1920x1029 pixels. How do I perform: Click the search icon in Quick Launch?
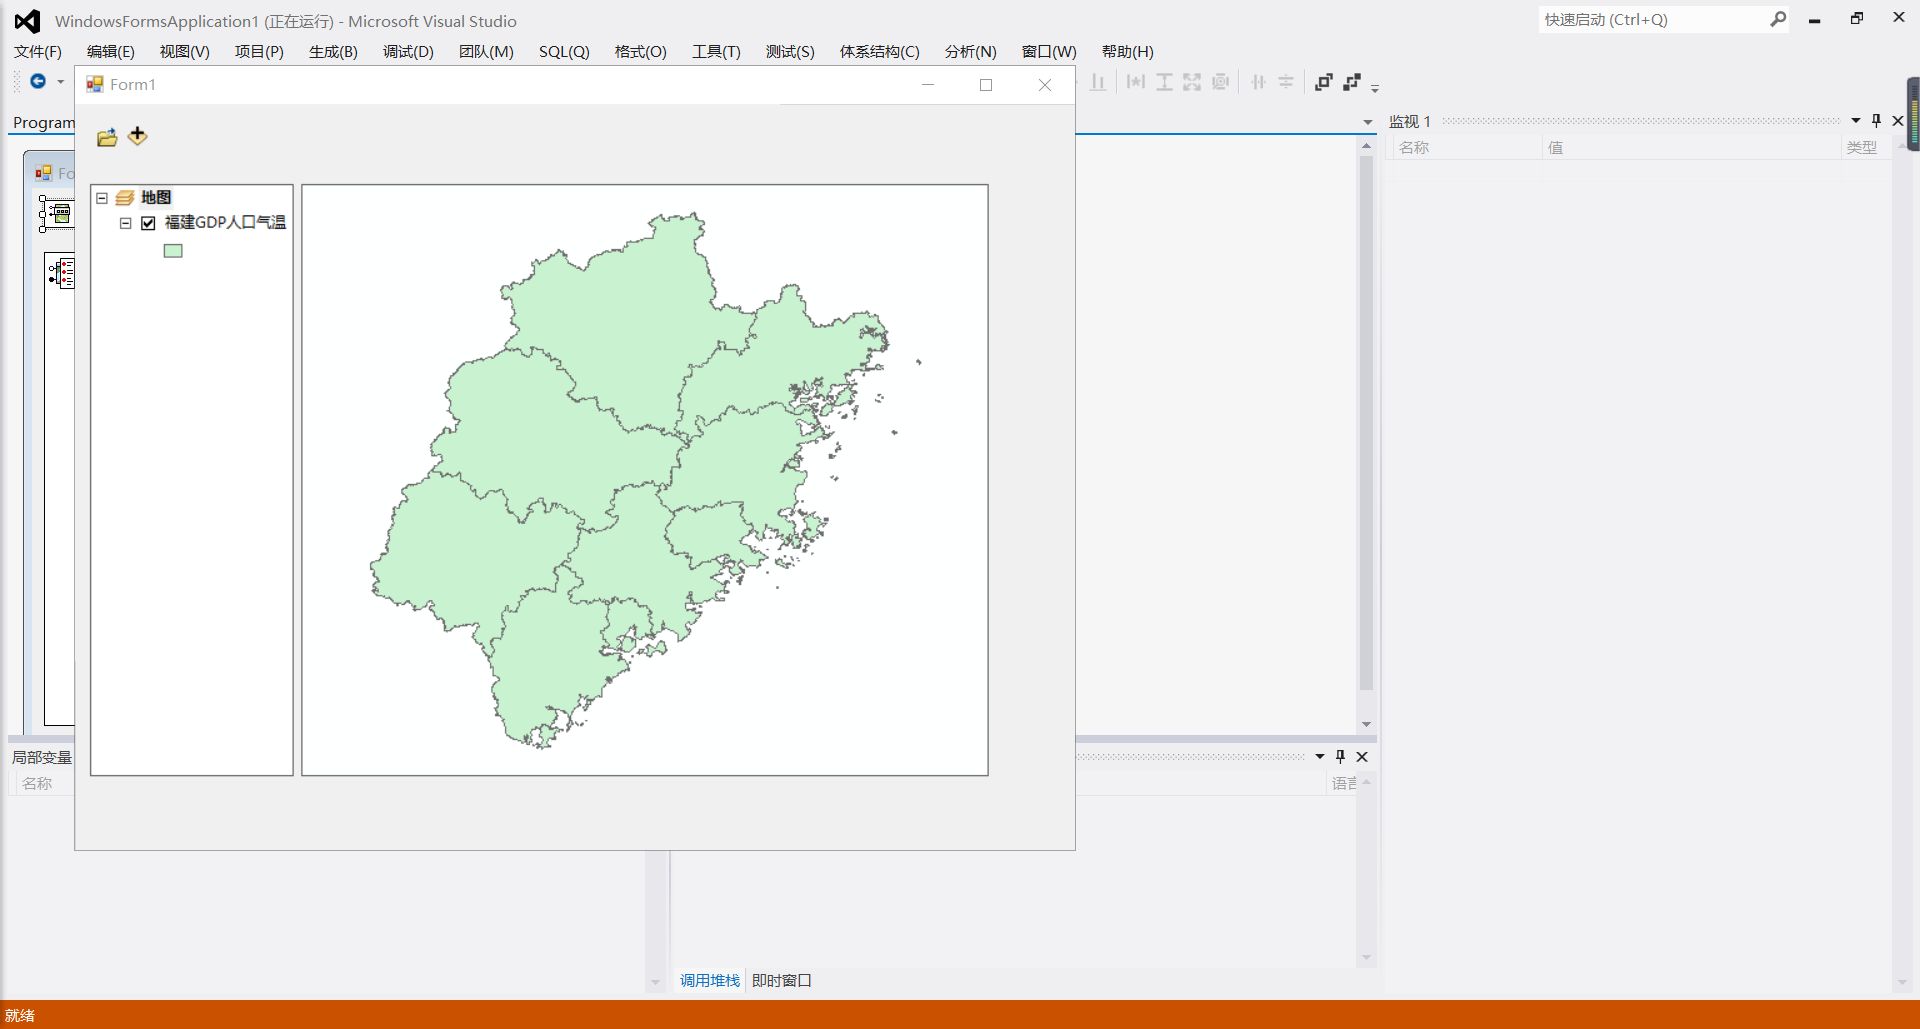click(1780, 19)
